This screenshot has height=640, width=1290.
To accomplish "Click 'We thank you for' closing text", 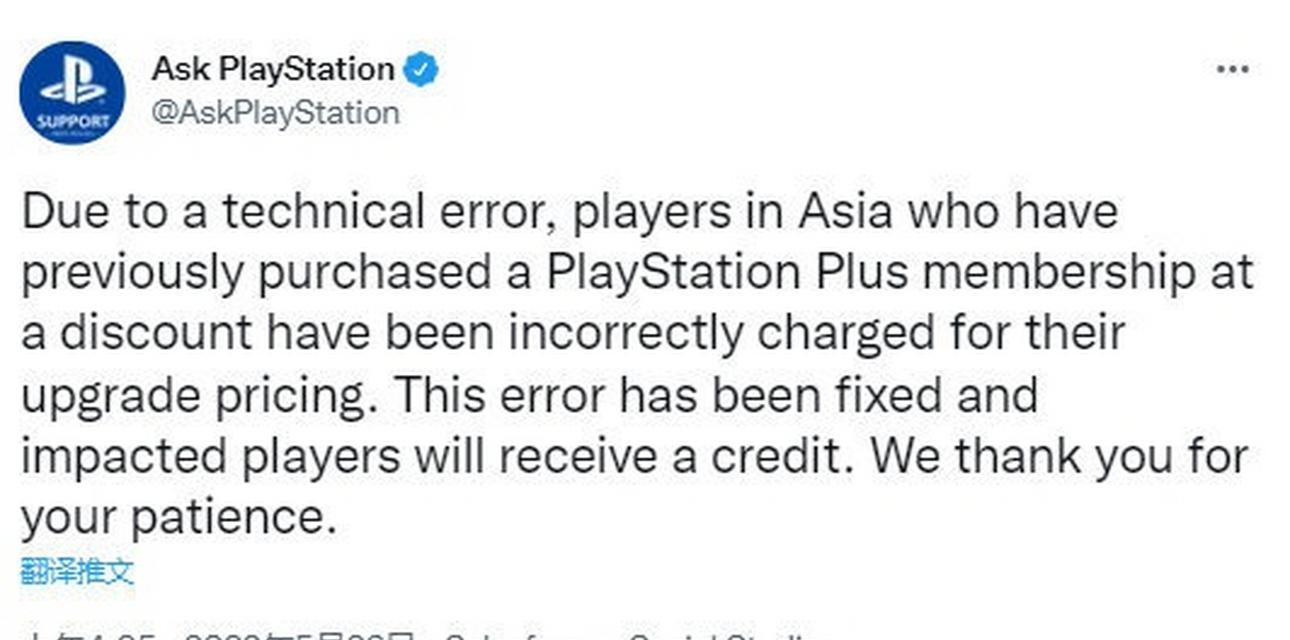I will [x=1057, y=456].
